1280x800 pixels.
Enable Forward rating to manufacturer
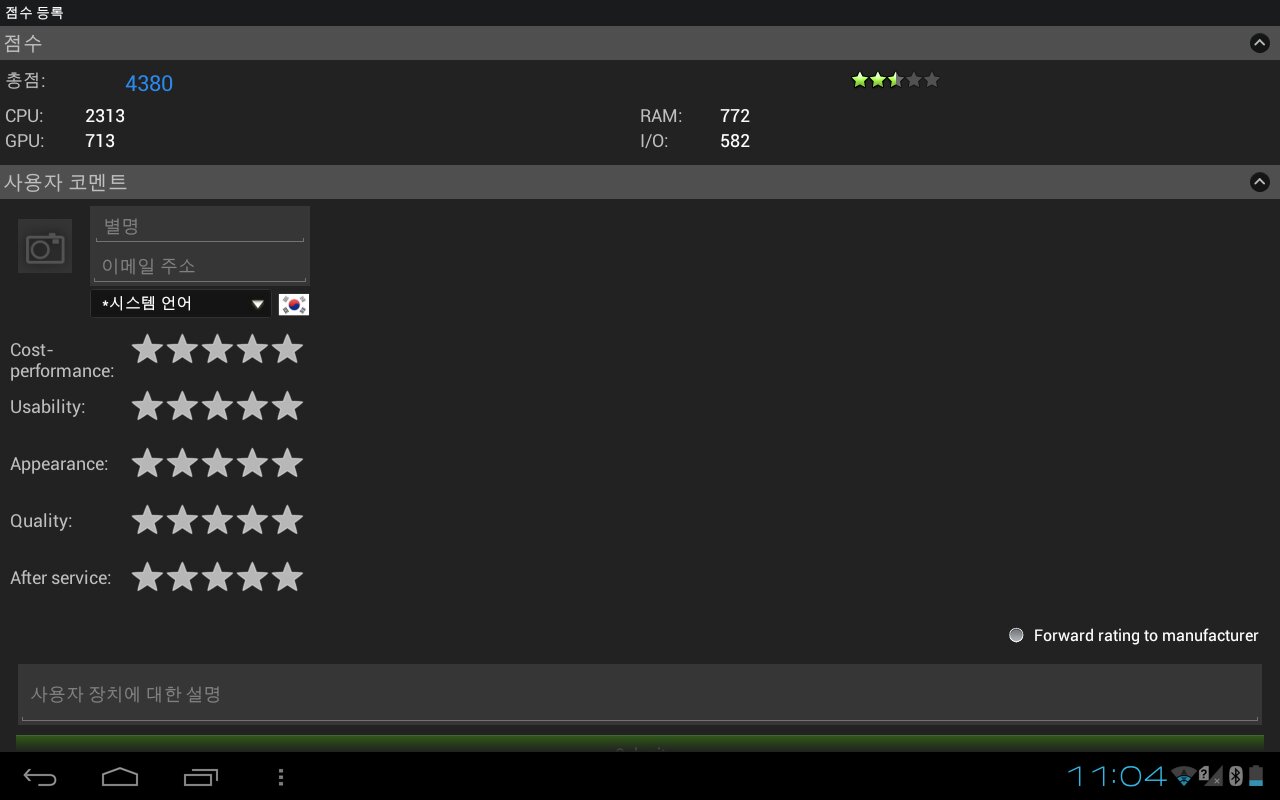[x=1016, y=635]
